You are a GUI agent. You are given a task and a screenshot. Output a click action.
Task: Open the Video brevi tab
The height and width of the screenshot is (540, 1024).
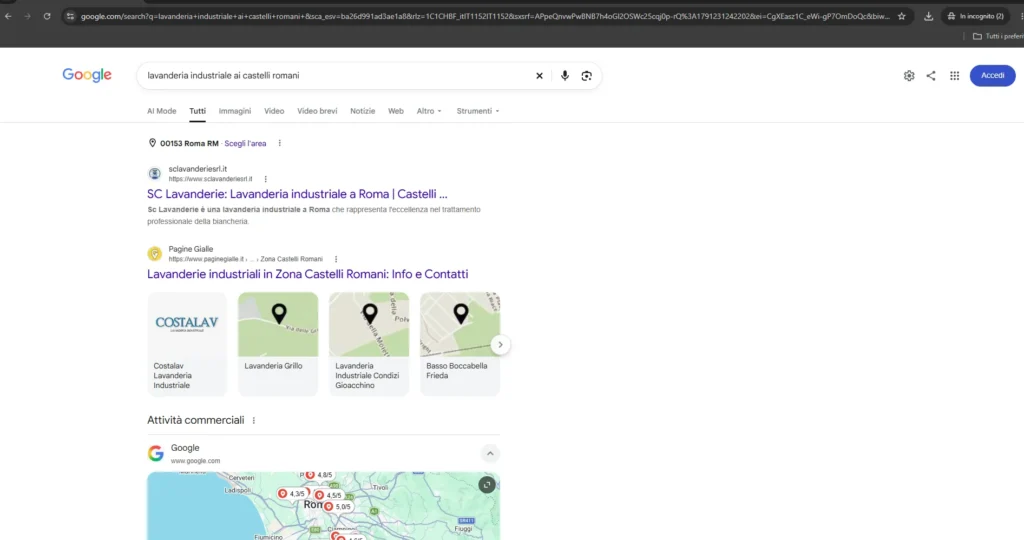tap(317, 111)
